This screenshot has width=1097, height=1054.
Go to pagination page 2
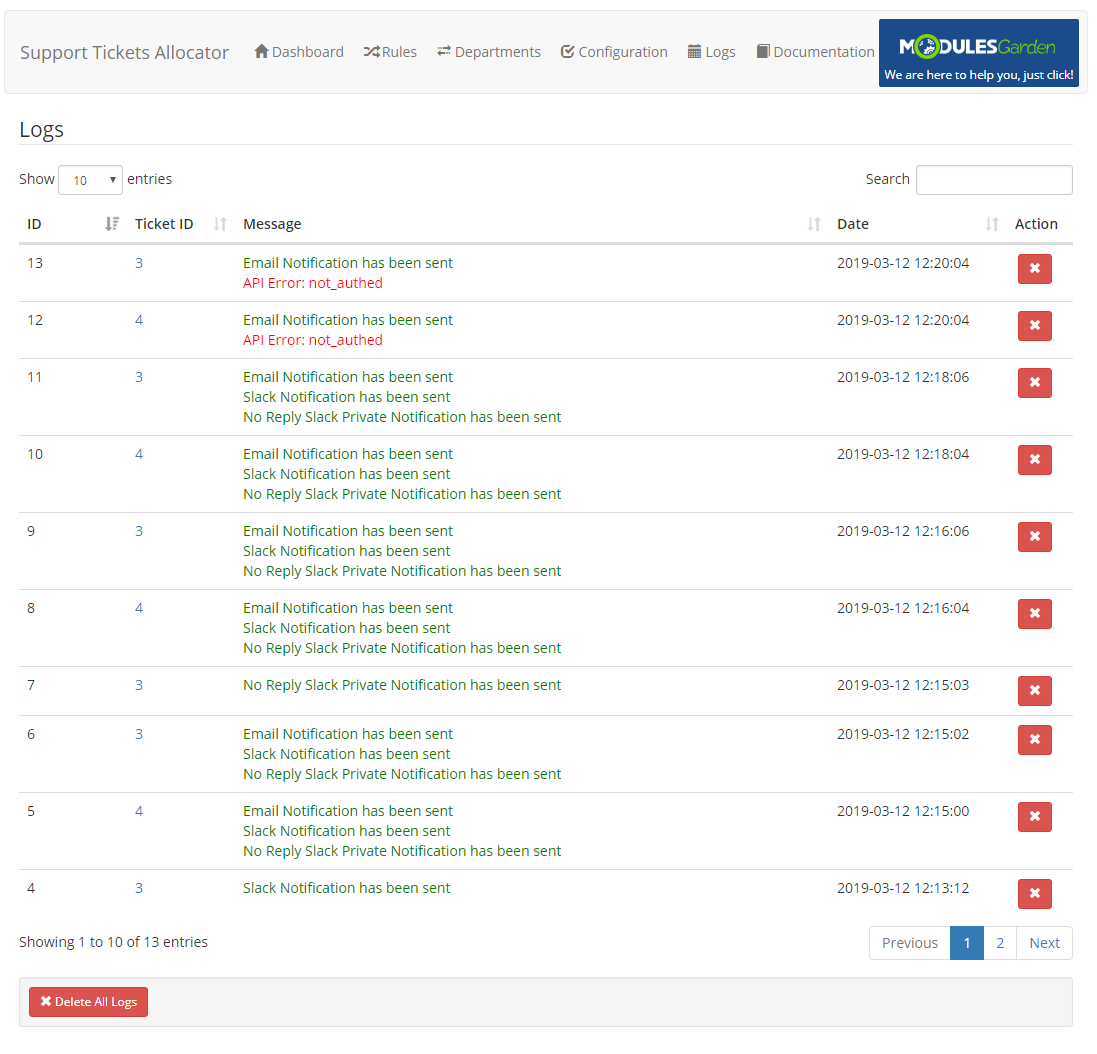coord(1000,943)
